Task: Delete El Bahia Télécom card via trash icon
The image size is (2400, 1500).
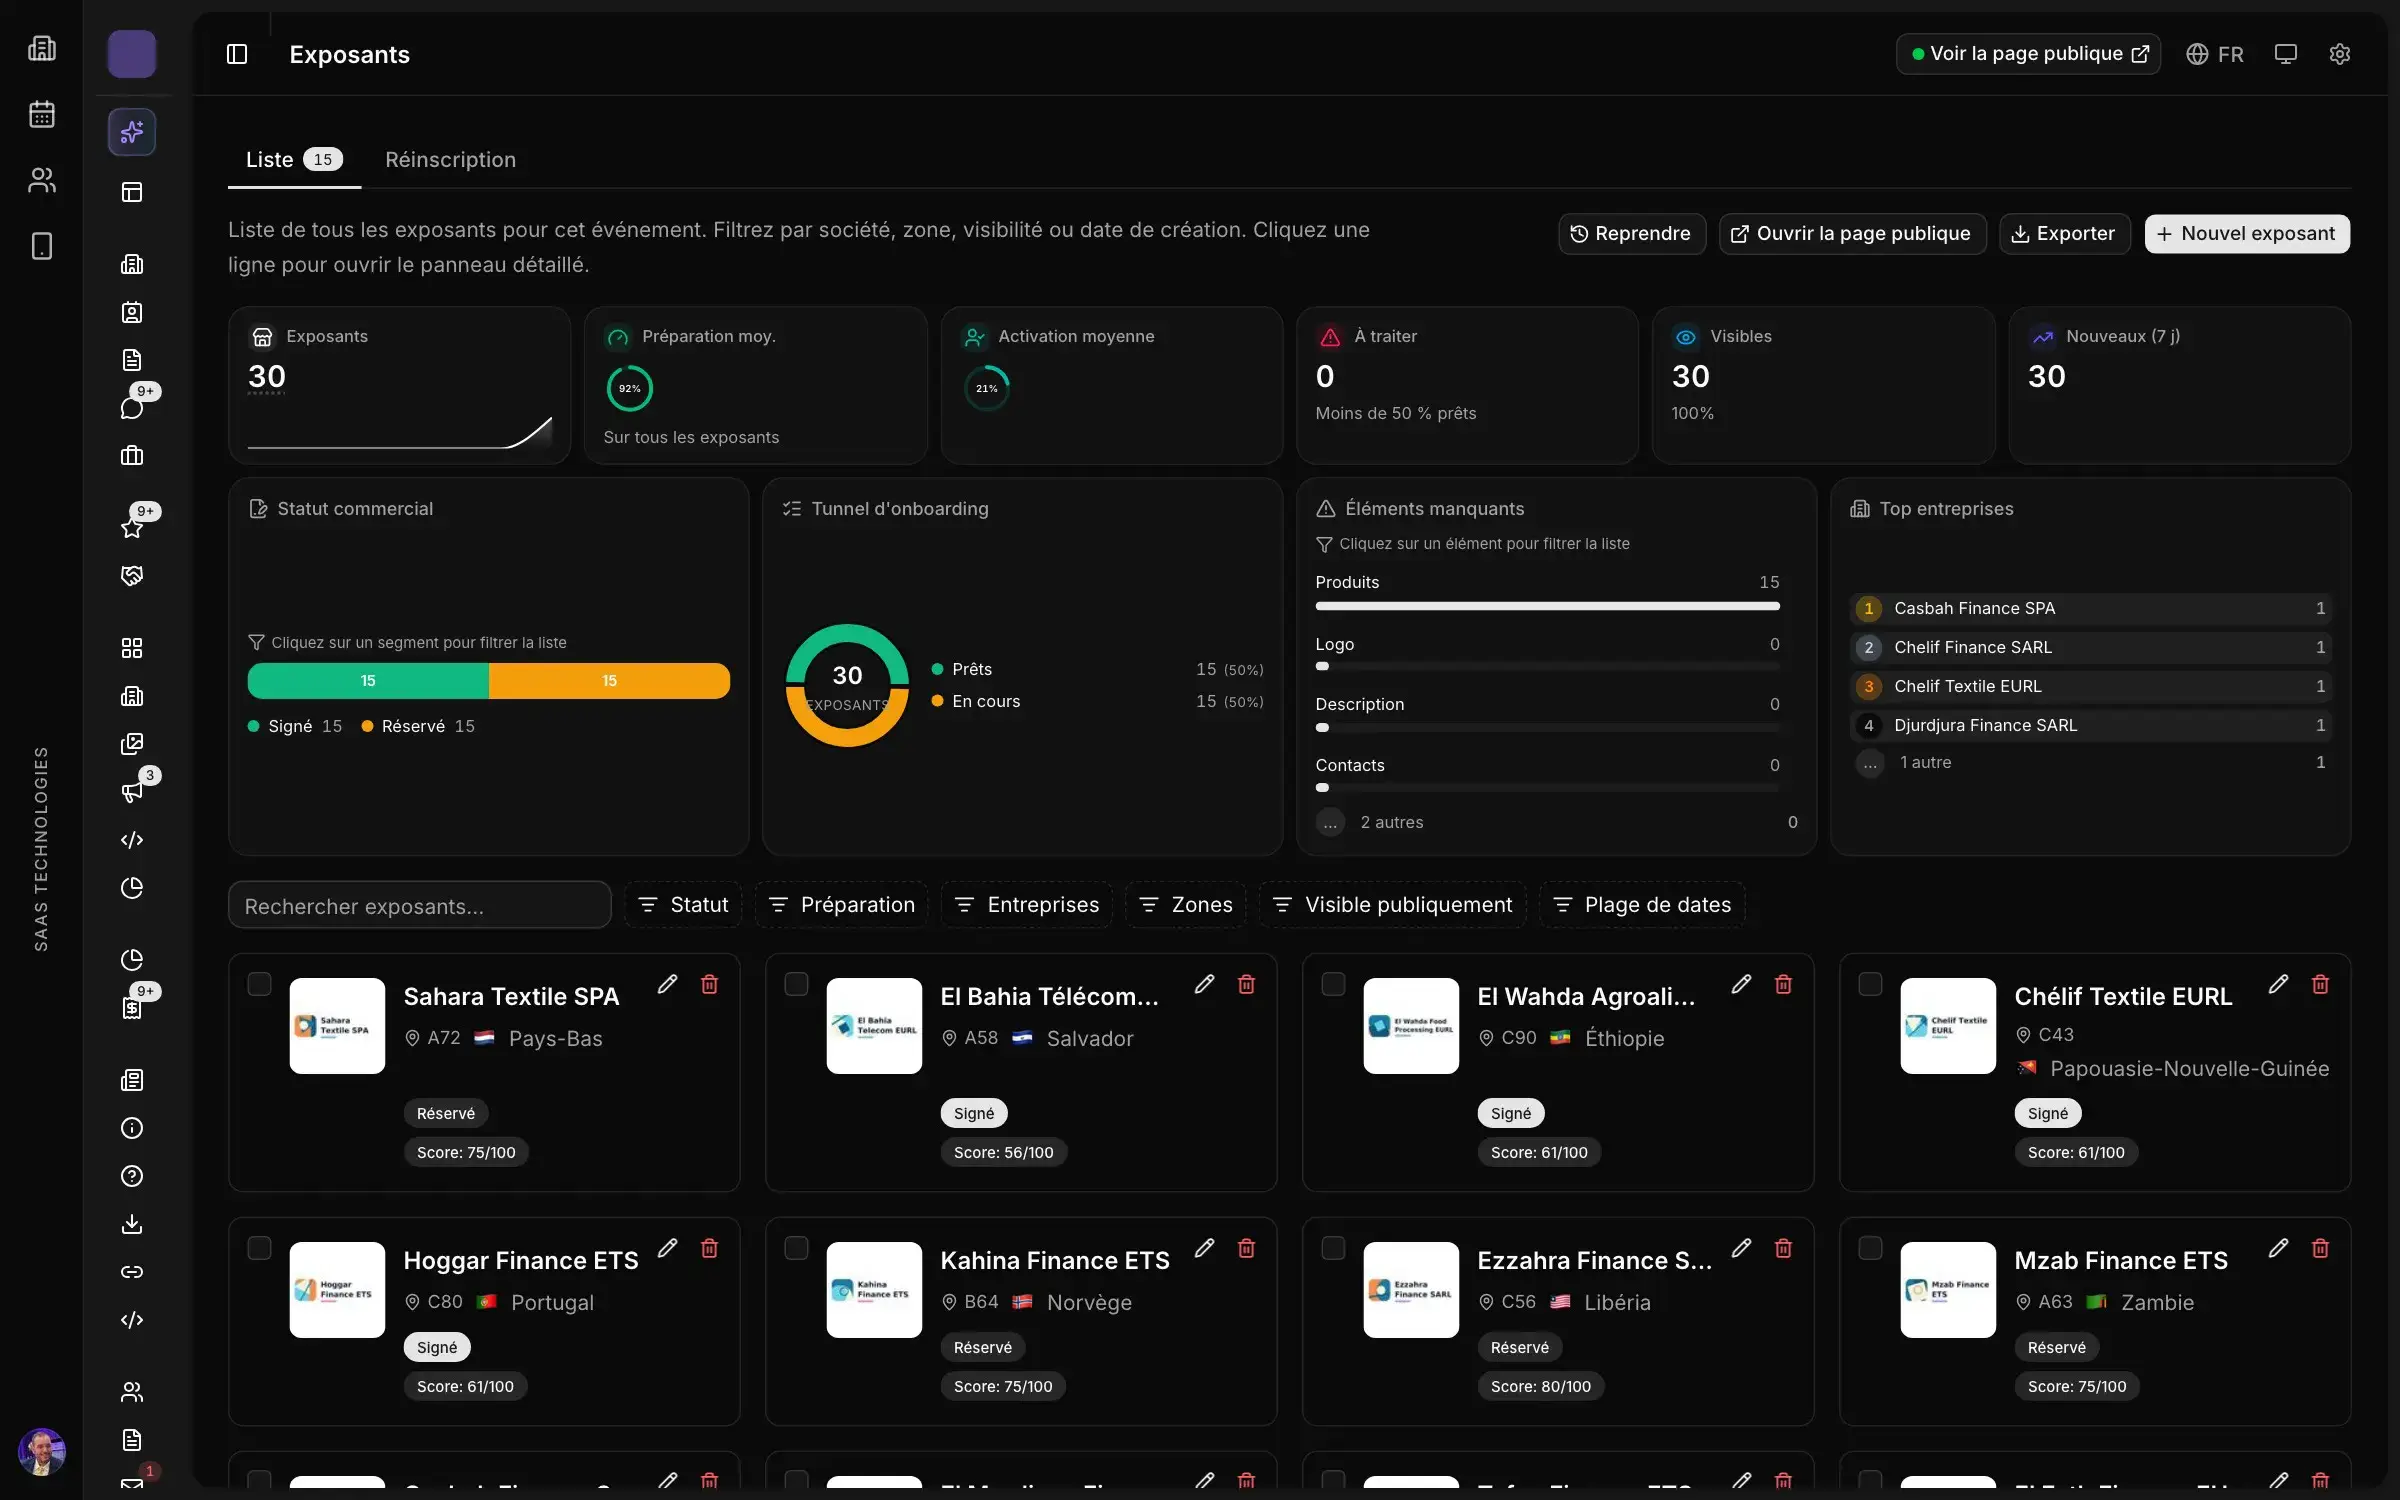Action: coord(1246,984)
